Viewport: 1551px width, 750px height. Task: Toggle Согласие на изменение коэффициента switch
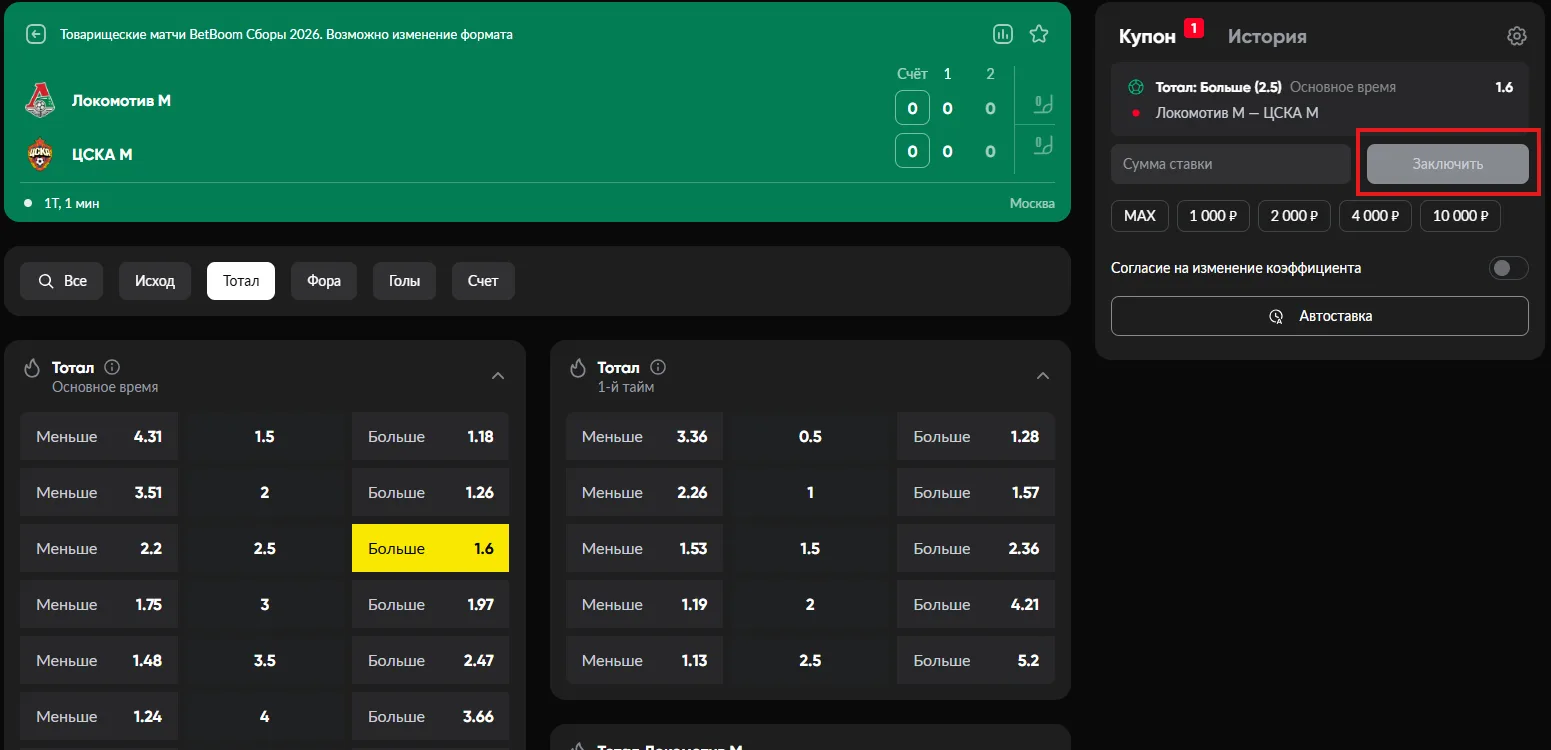pos(1509,268)
